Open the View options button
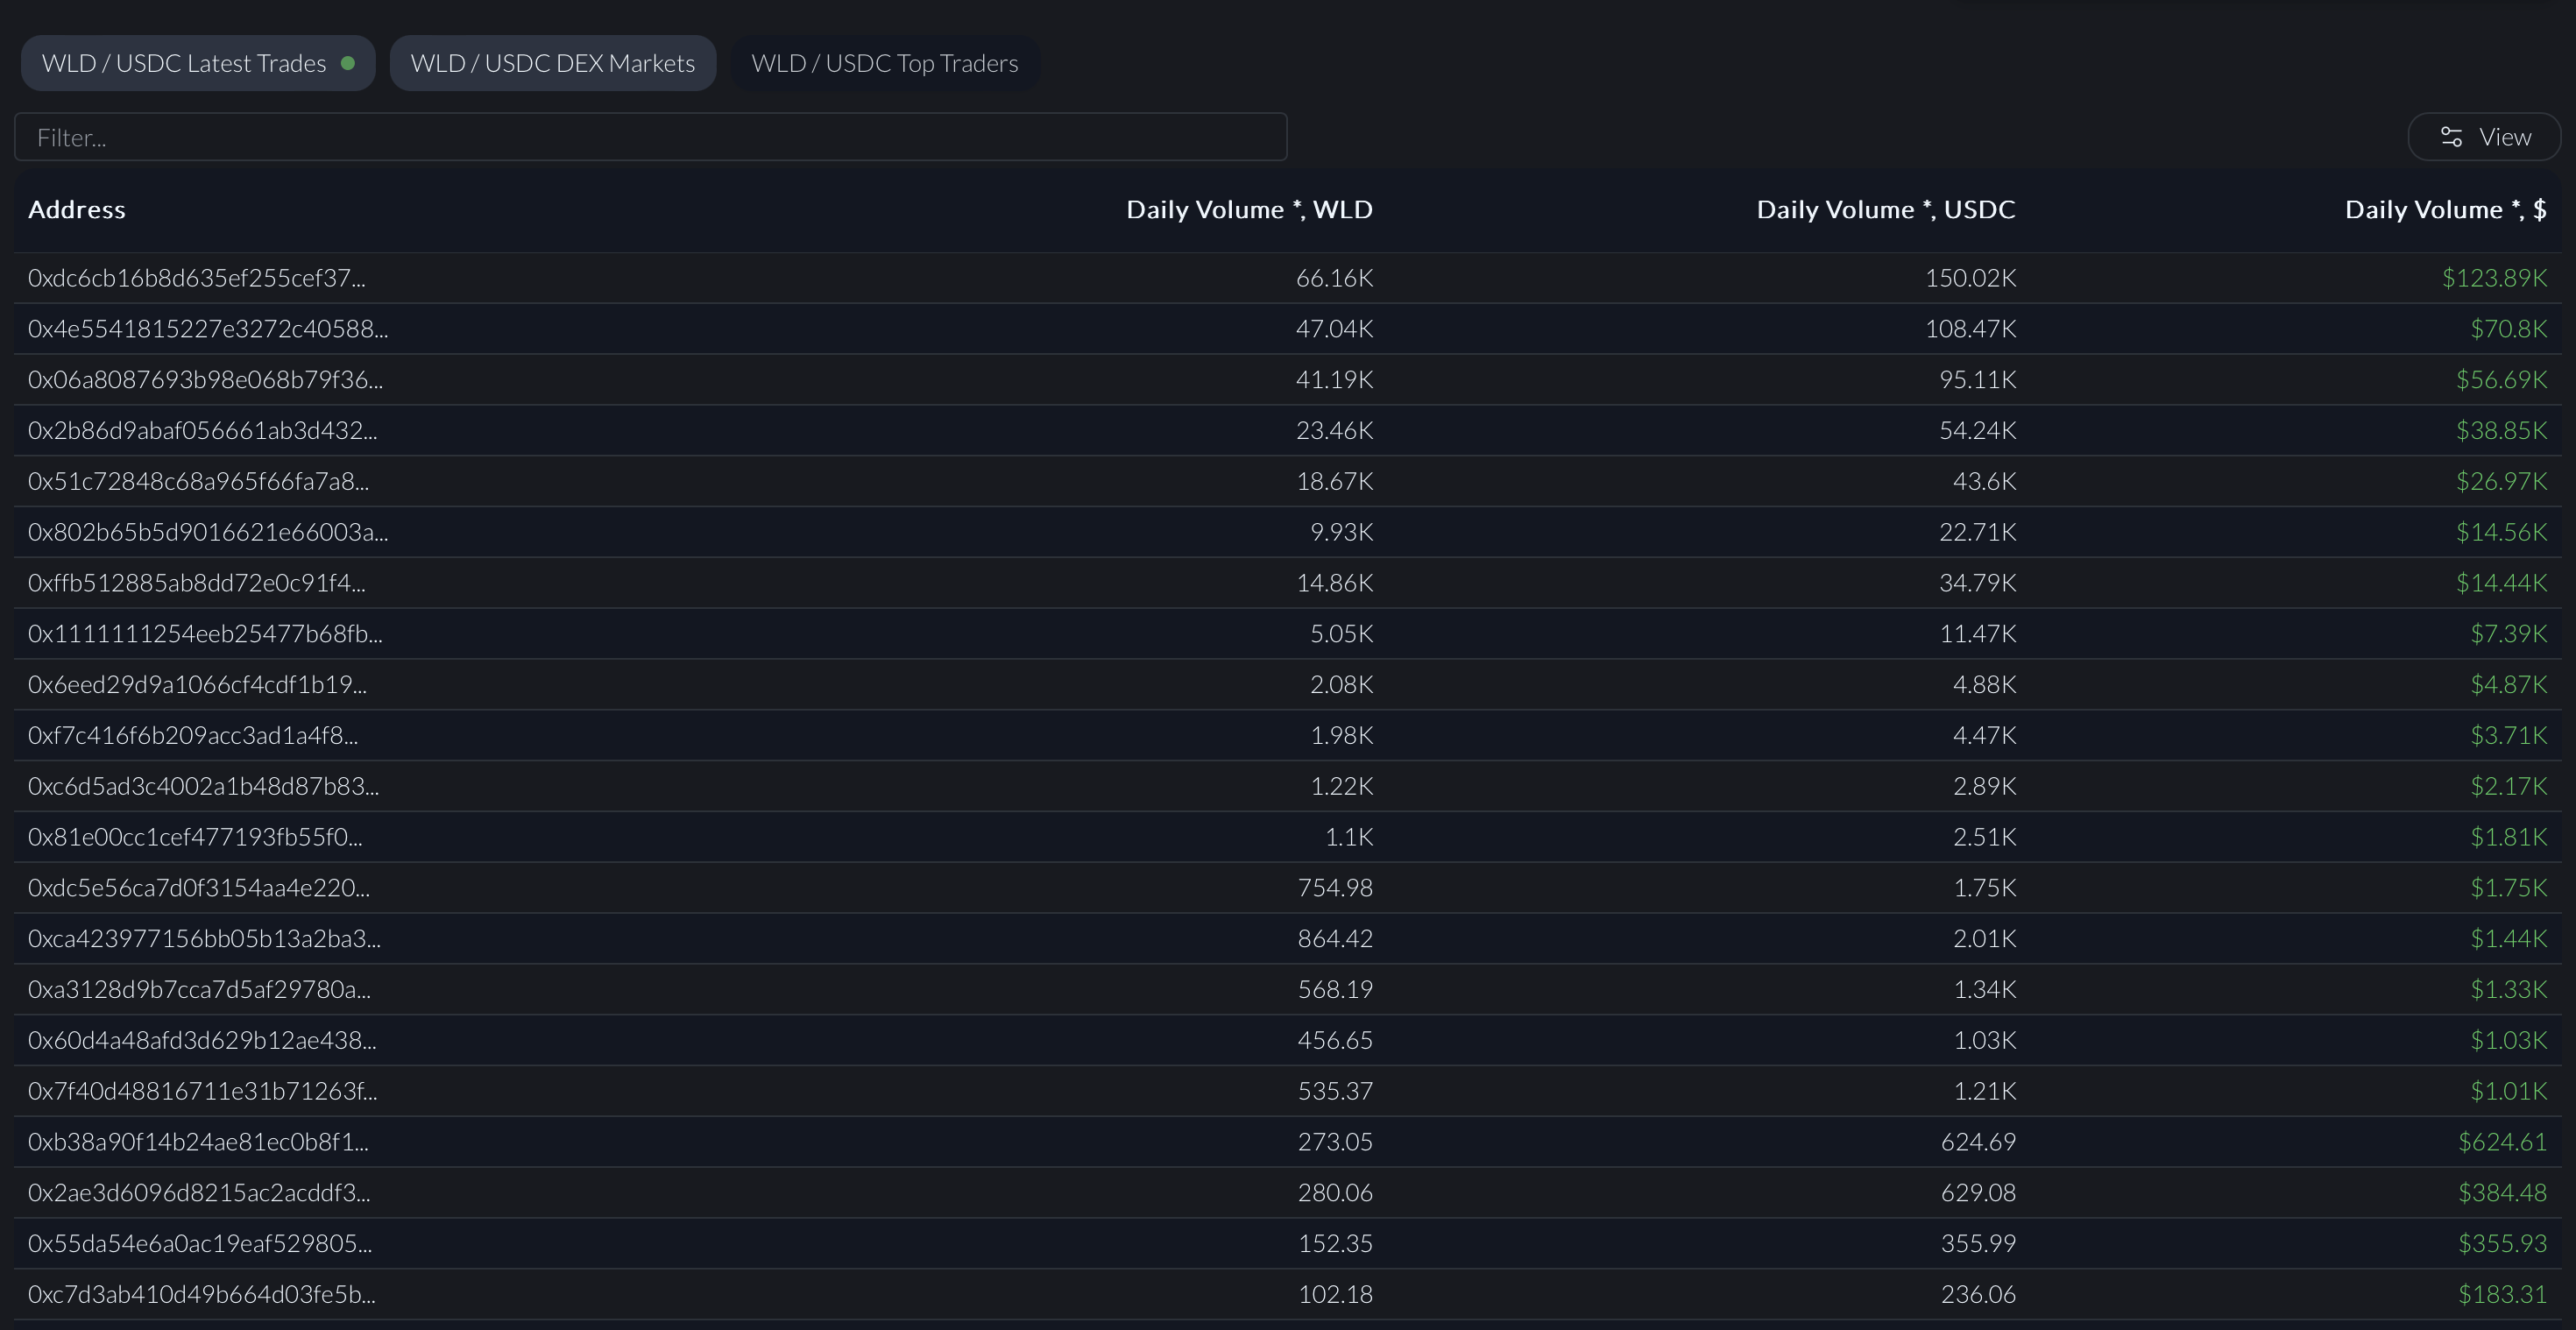2576x1330 pixels. tap(2484, 137)
